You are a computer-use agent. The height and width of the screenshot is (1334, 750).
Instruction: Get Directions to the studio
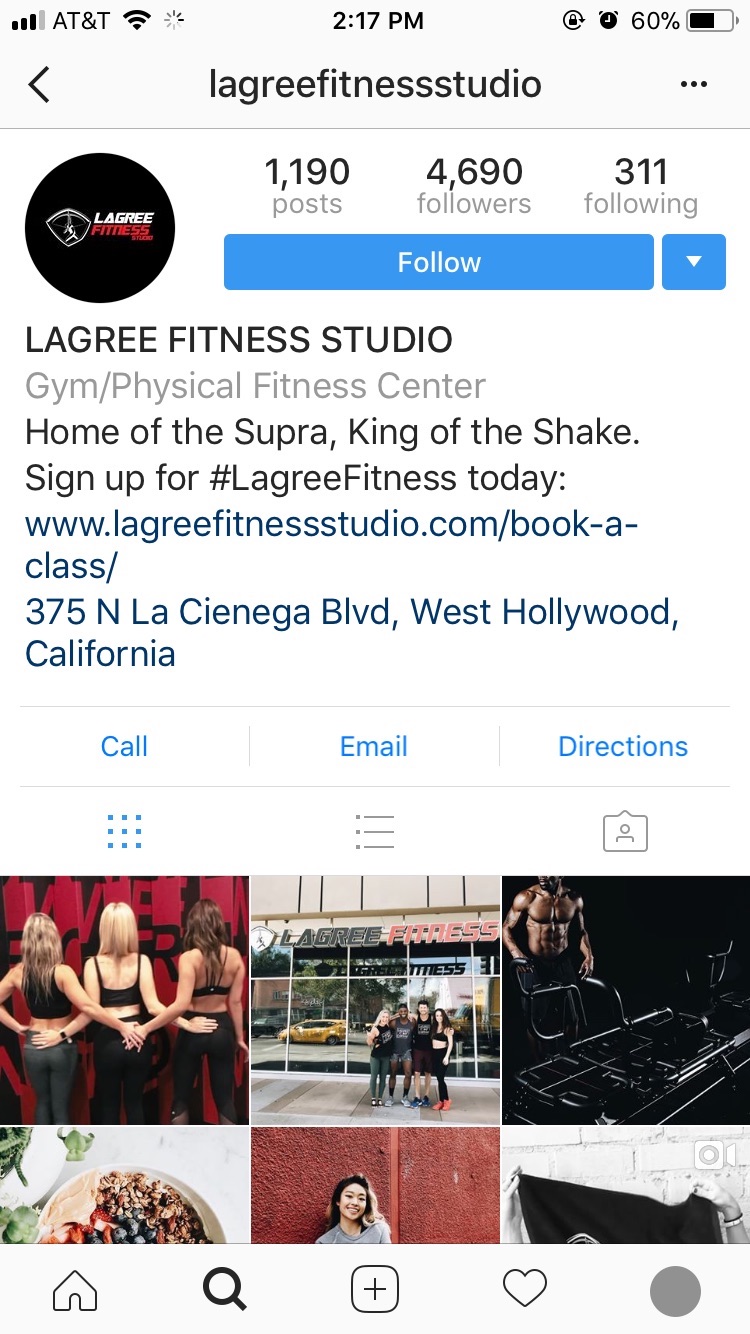[x=623, y=746]
